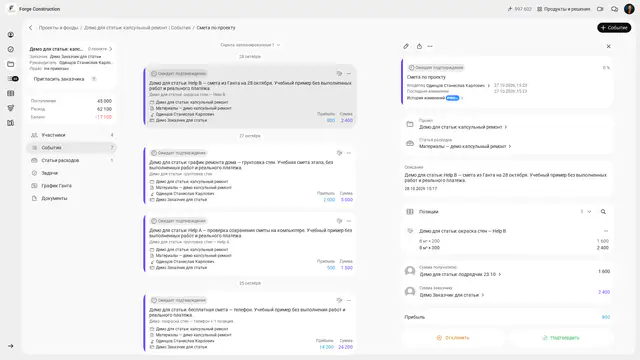The width and height of the screenshot is (640, 360).
Task: Open Документы section
Action: 72,198
